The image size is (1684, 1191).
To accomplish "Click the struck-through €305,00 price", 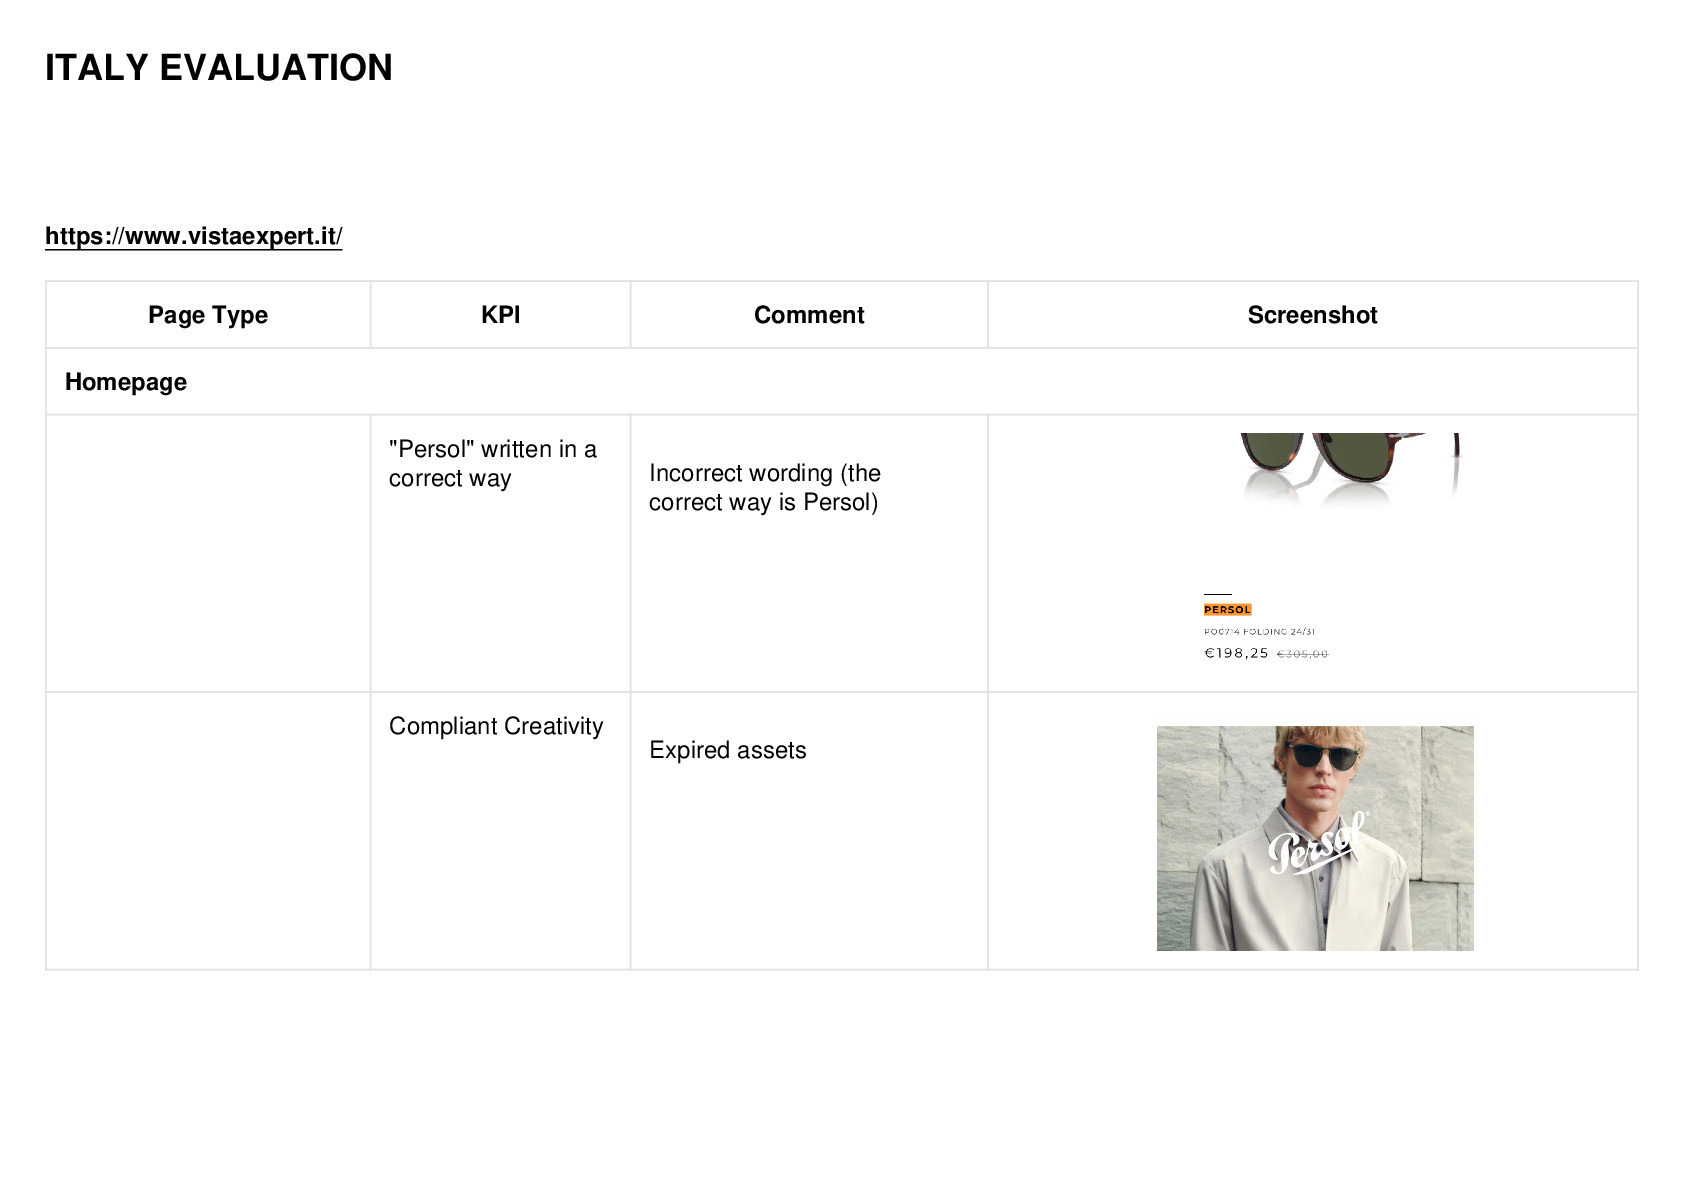I will click(x=1302, y=654).
